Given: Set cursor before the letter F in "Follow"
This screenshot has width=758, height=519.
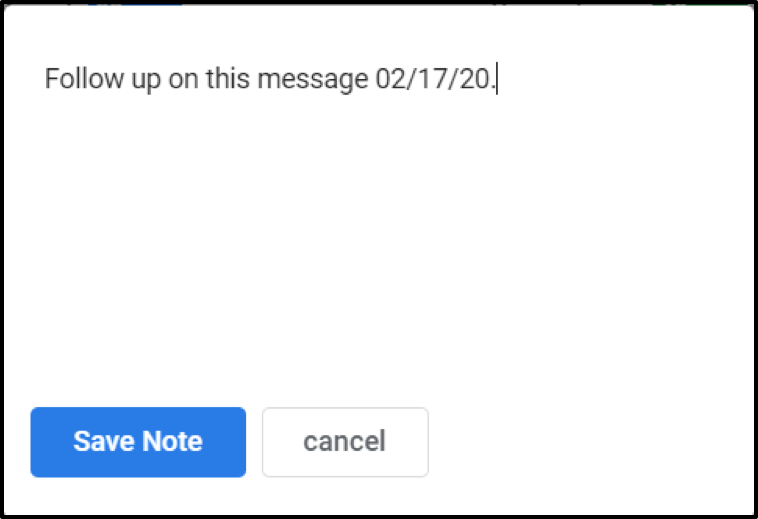Looking at the screenshot, I should pos(46,80).
